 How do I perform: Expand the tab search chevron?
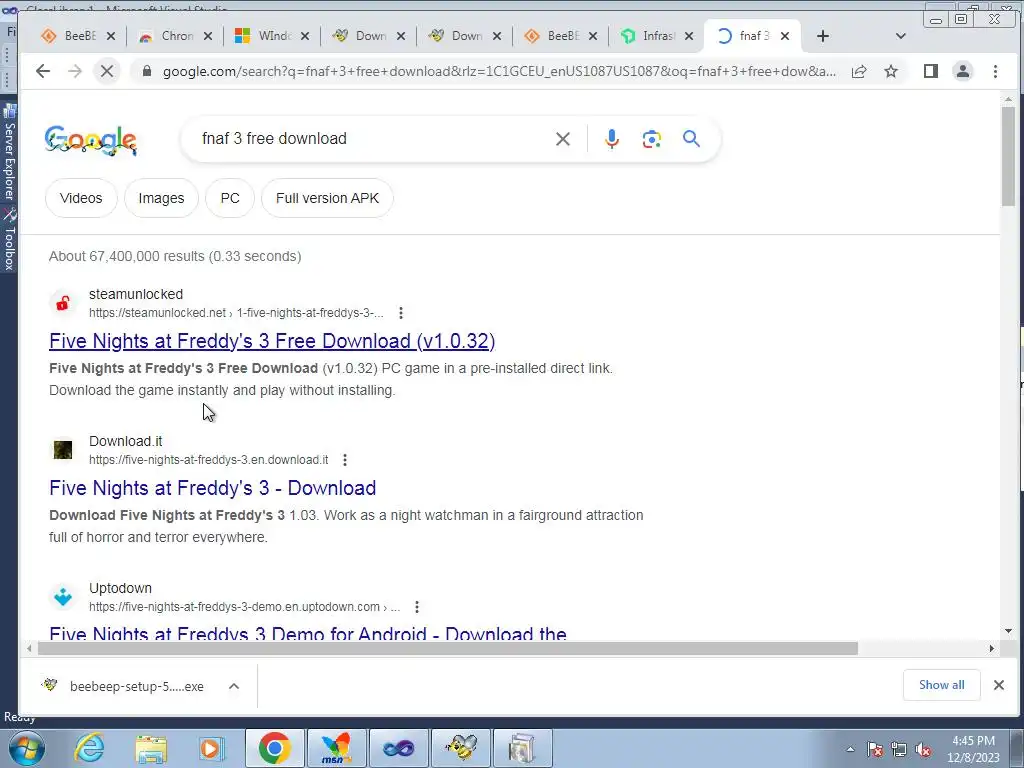[x=901, y=36]
